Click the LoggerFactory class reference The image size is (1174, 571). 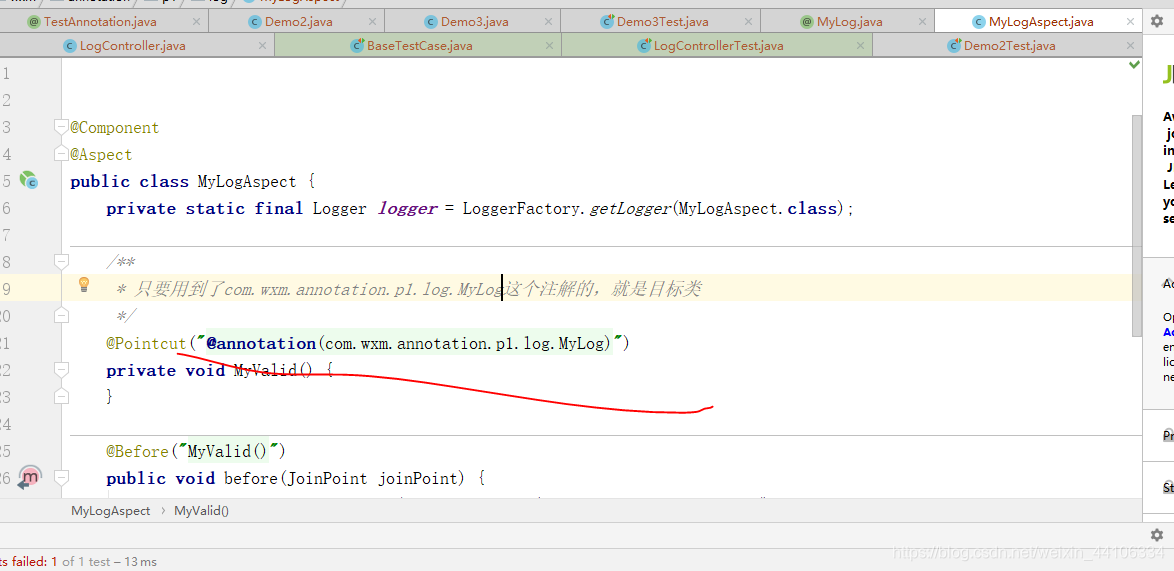(521, 208)
